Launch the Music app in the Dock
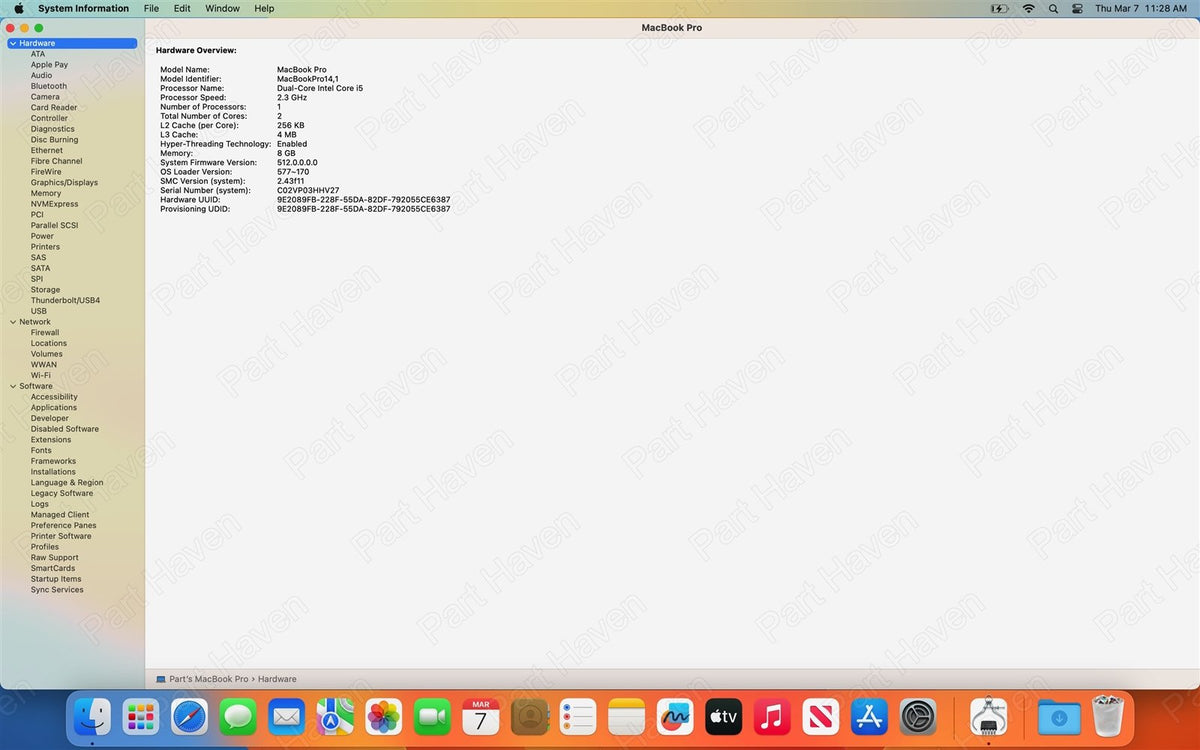The image size is (1200, 750). (x=771, y=716)
